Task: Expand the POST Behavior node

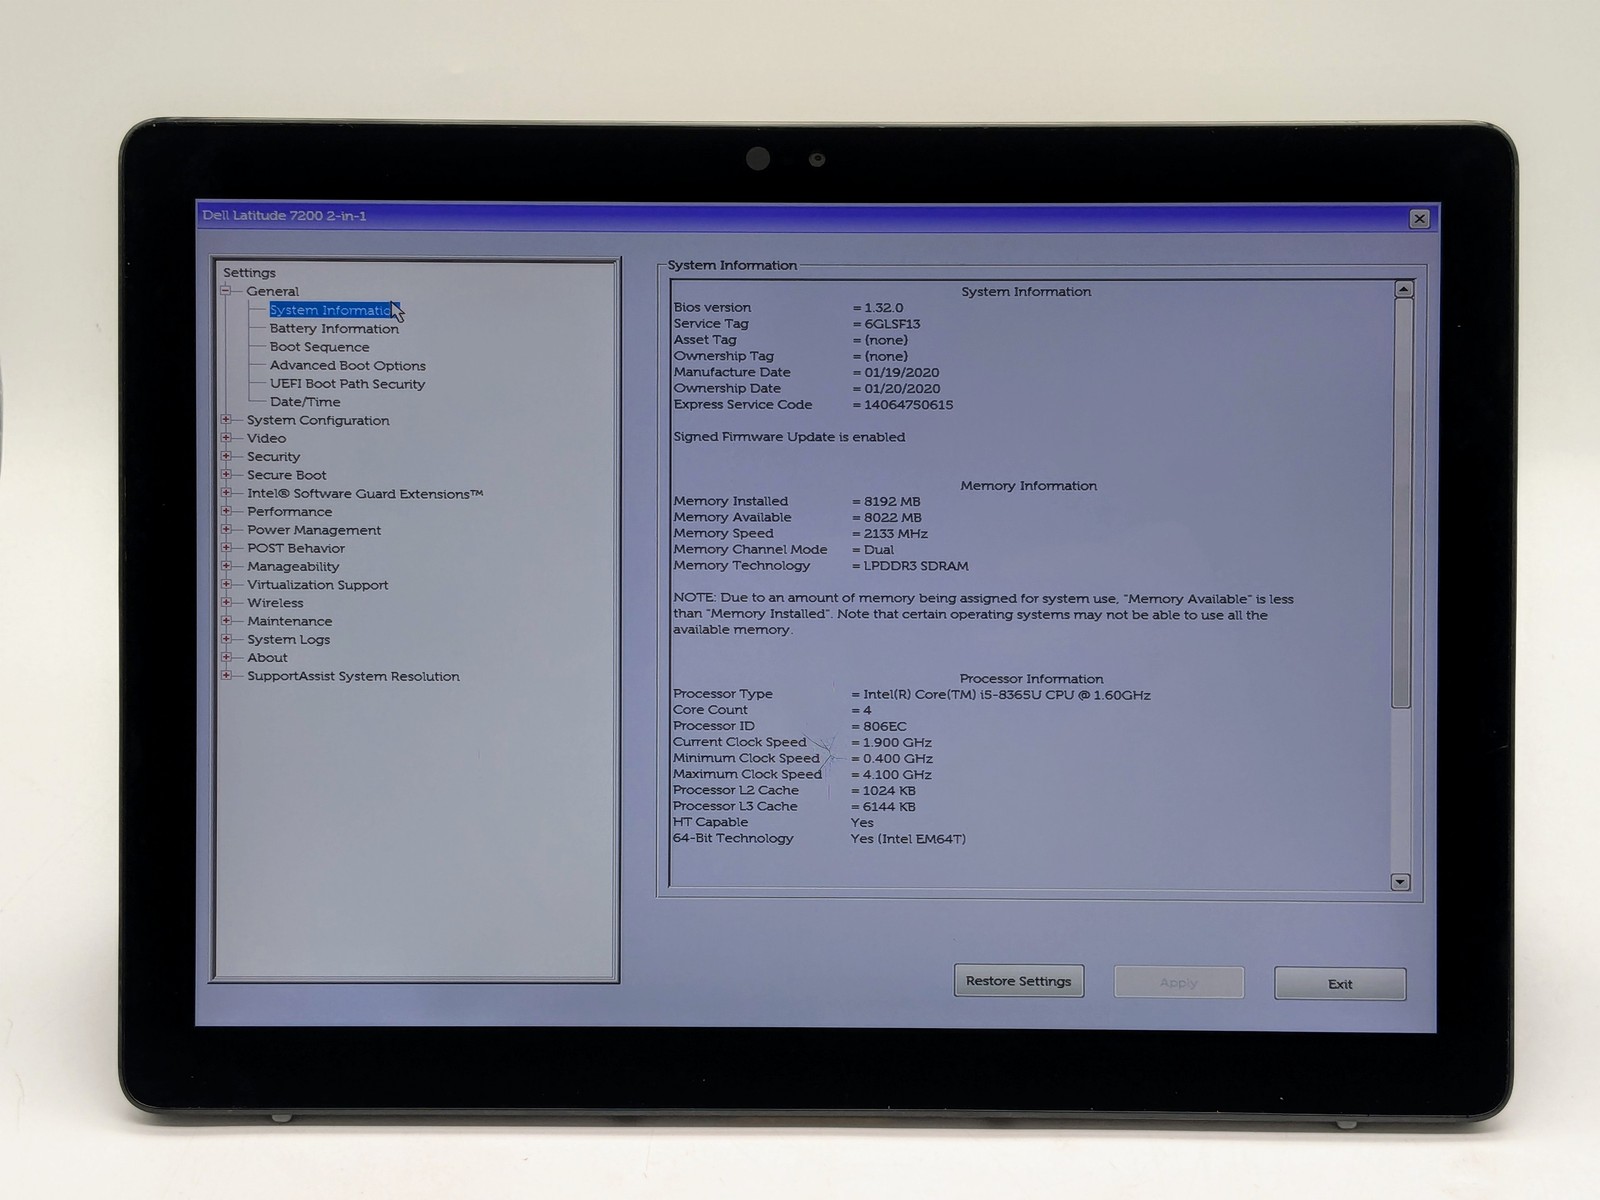Action: click(226, 548)
